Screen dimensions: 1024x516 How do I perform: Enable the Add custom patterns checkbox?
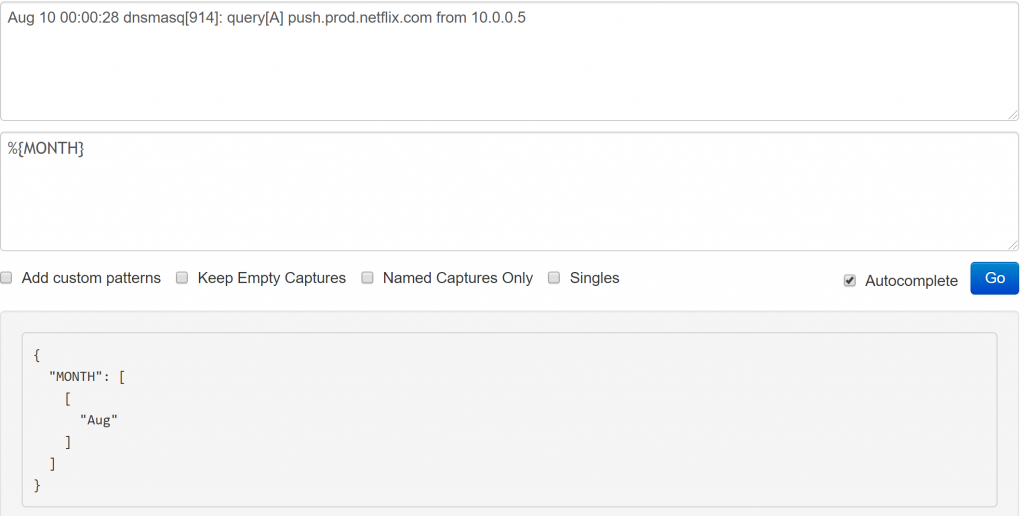tap(7, 278)
